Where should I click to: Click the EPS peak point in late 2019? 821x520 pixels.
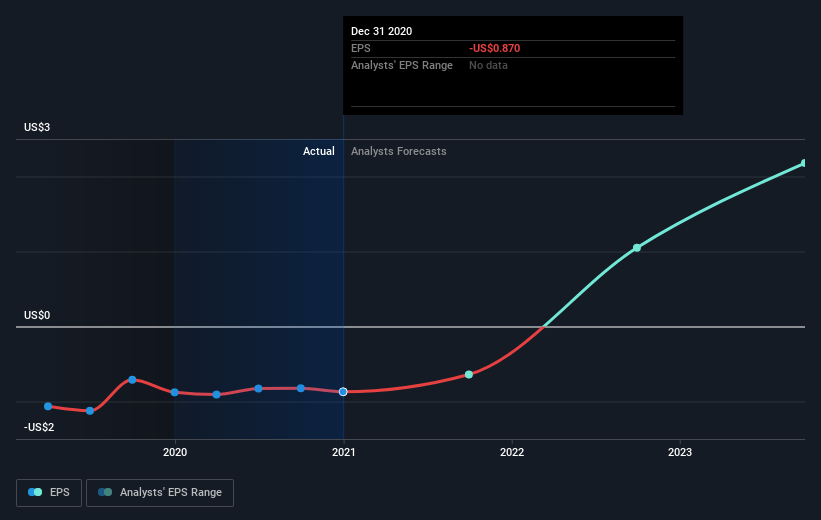click(x=132, y=380)
